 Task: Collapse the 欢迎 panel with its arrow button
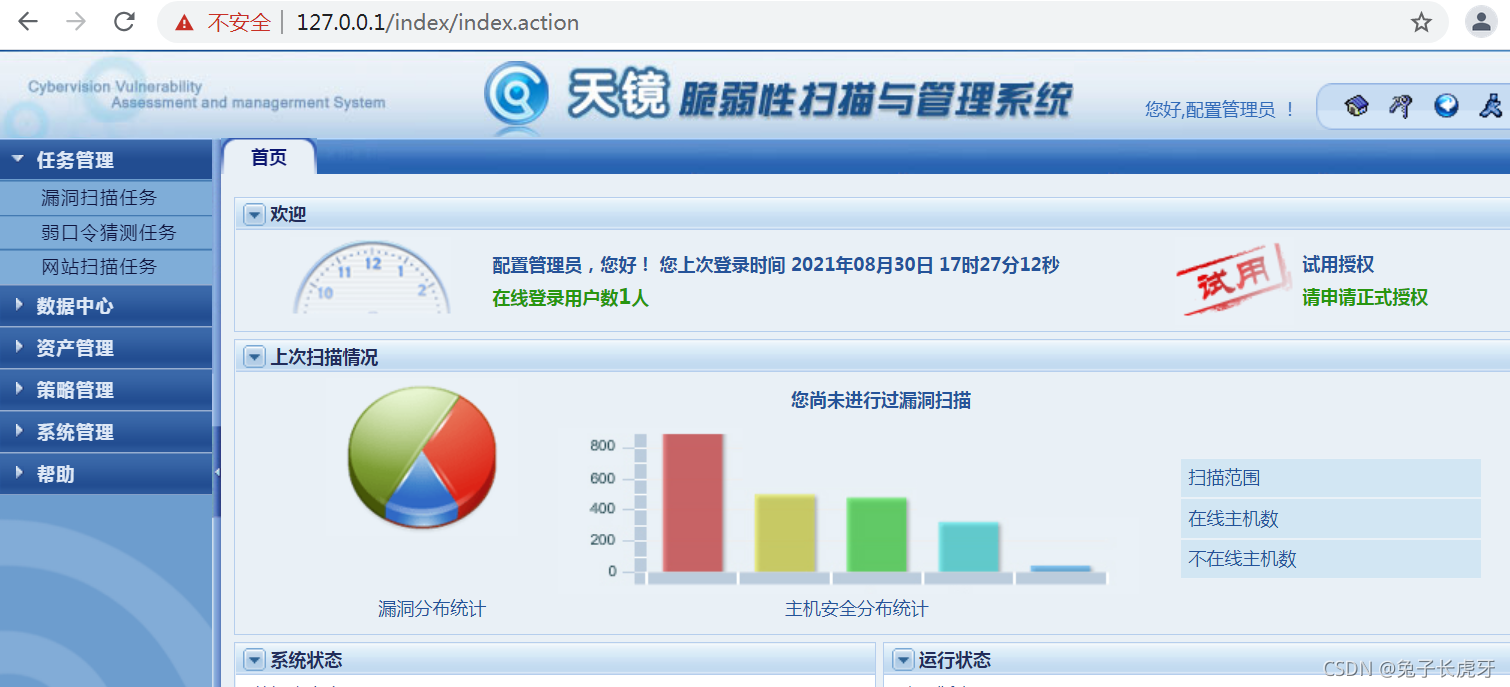253,215
